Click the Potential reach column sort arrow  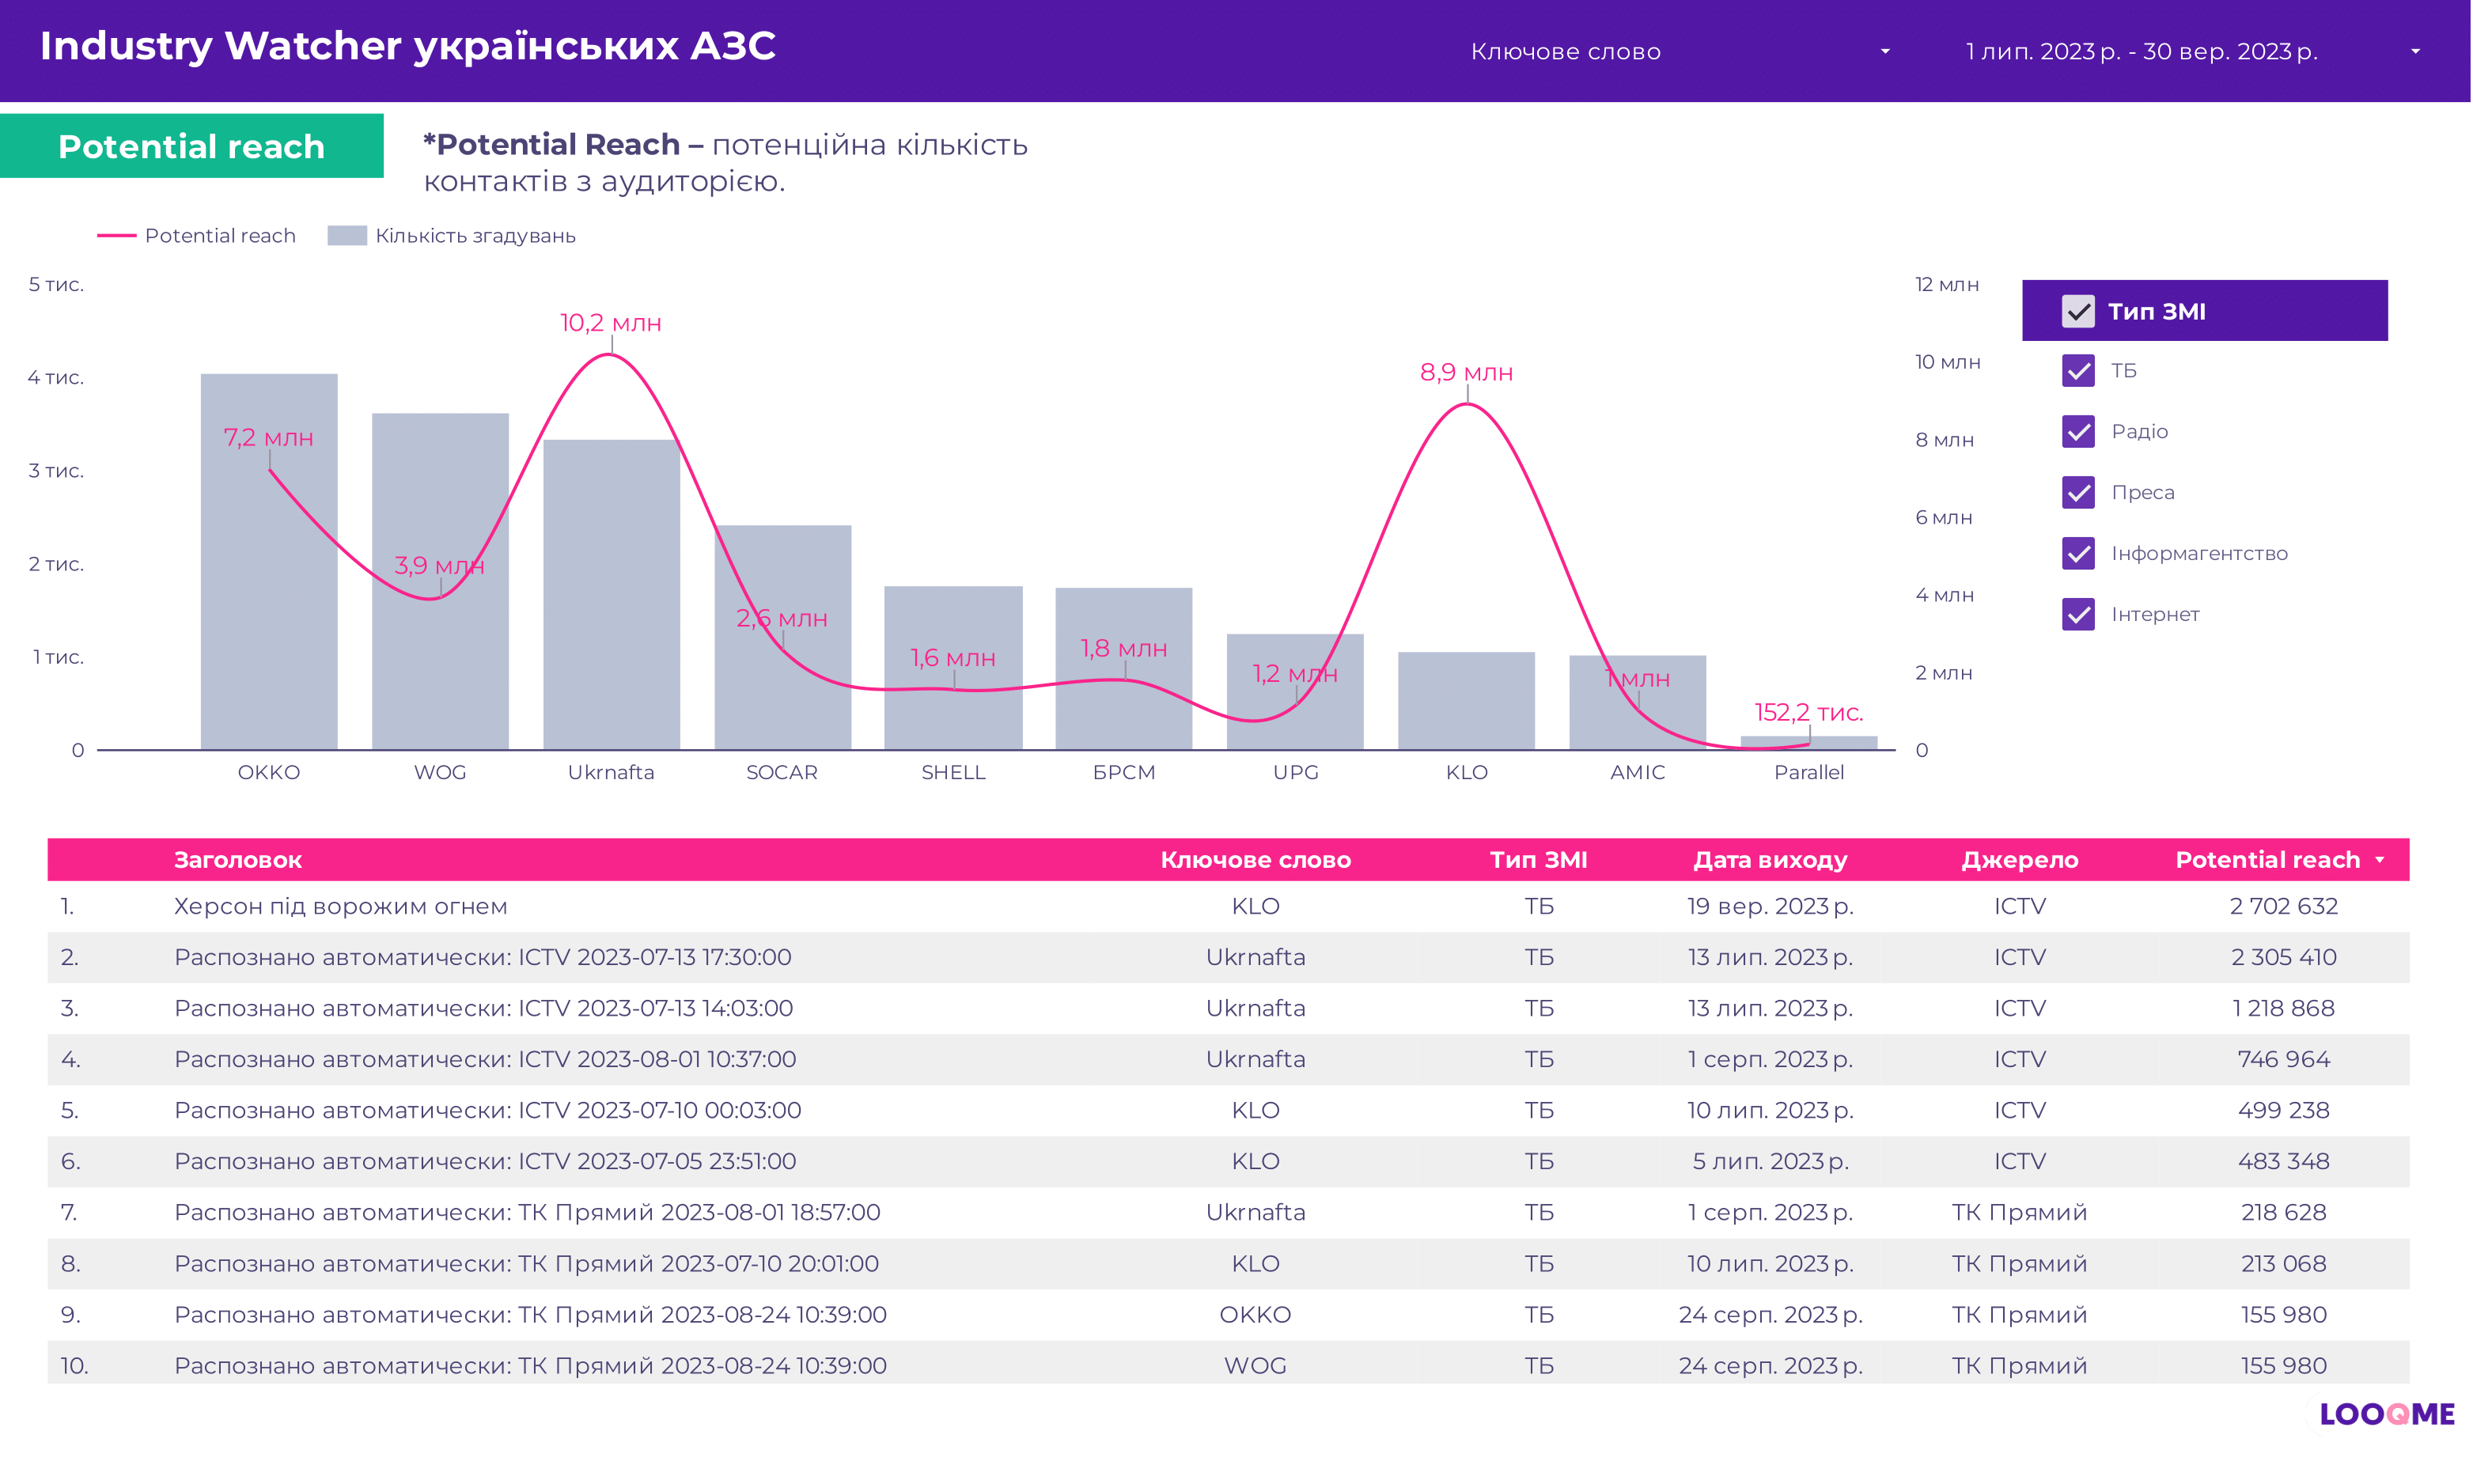coord(2380,860)
